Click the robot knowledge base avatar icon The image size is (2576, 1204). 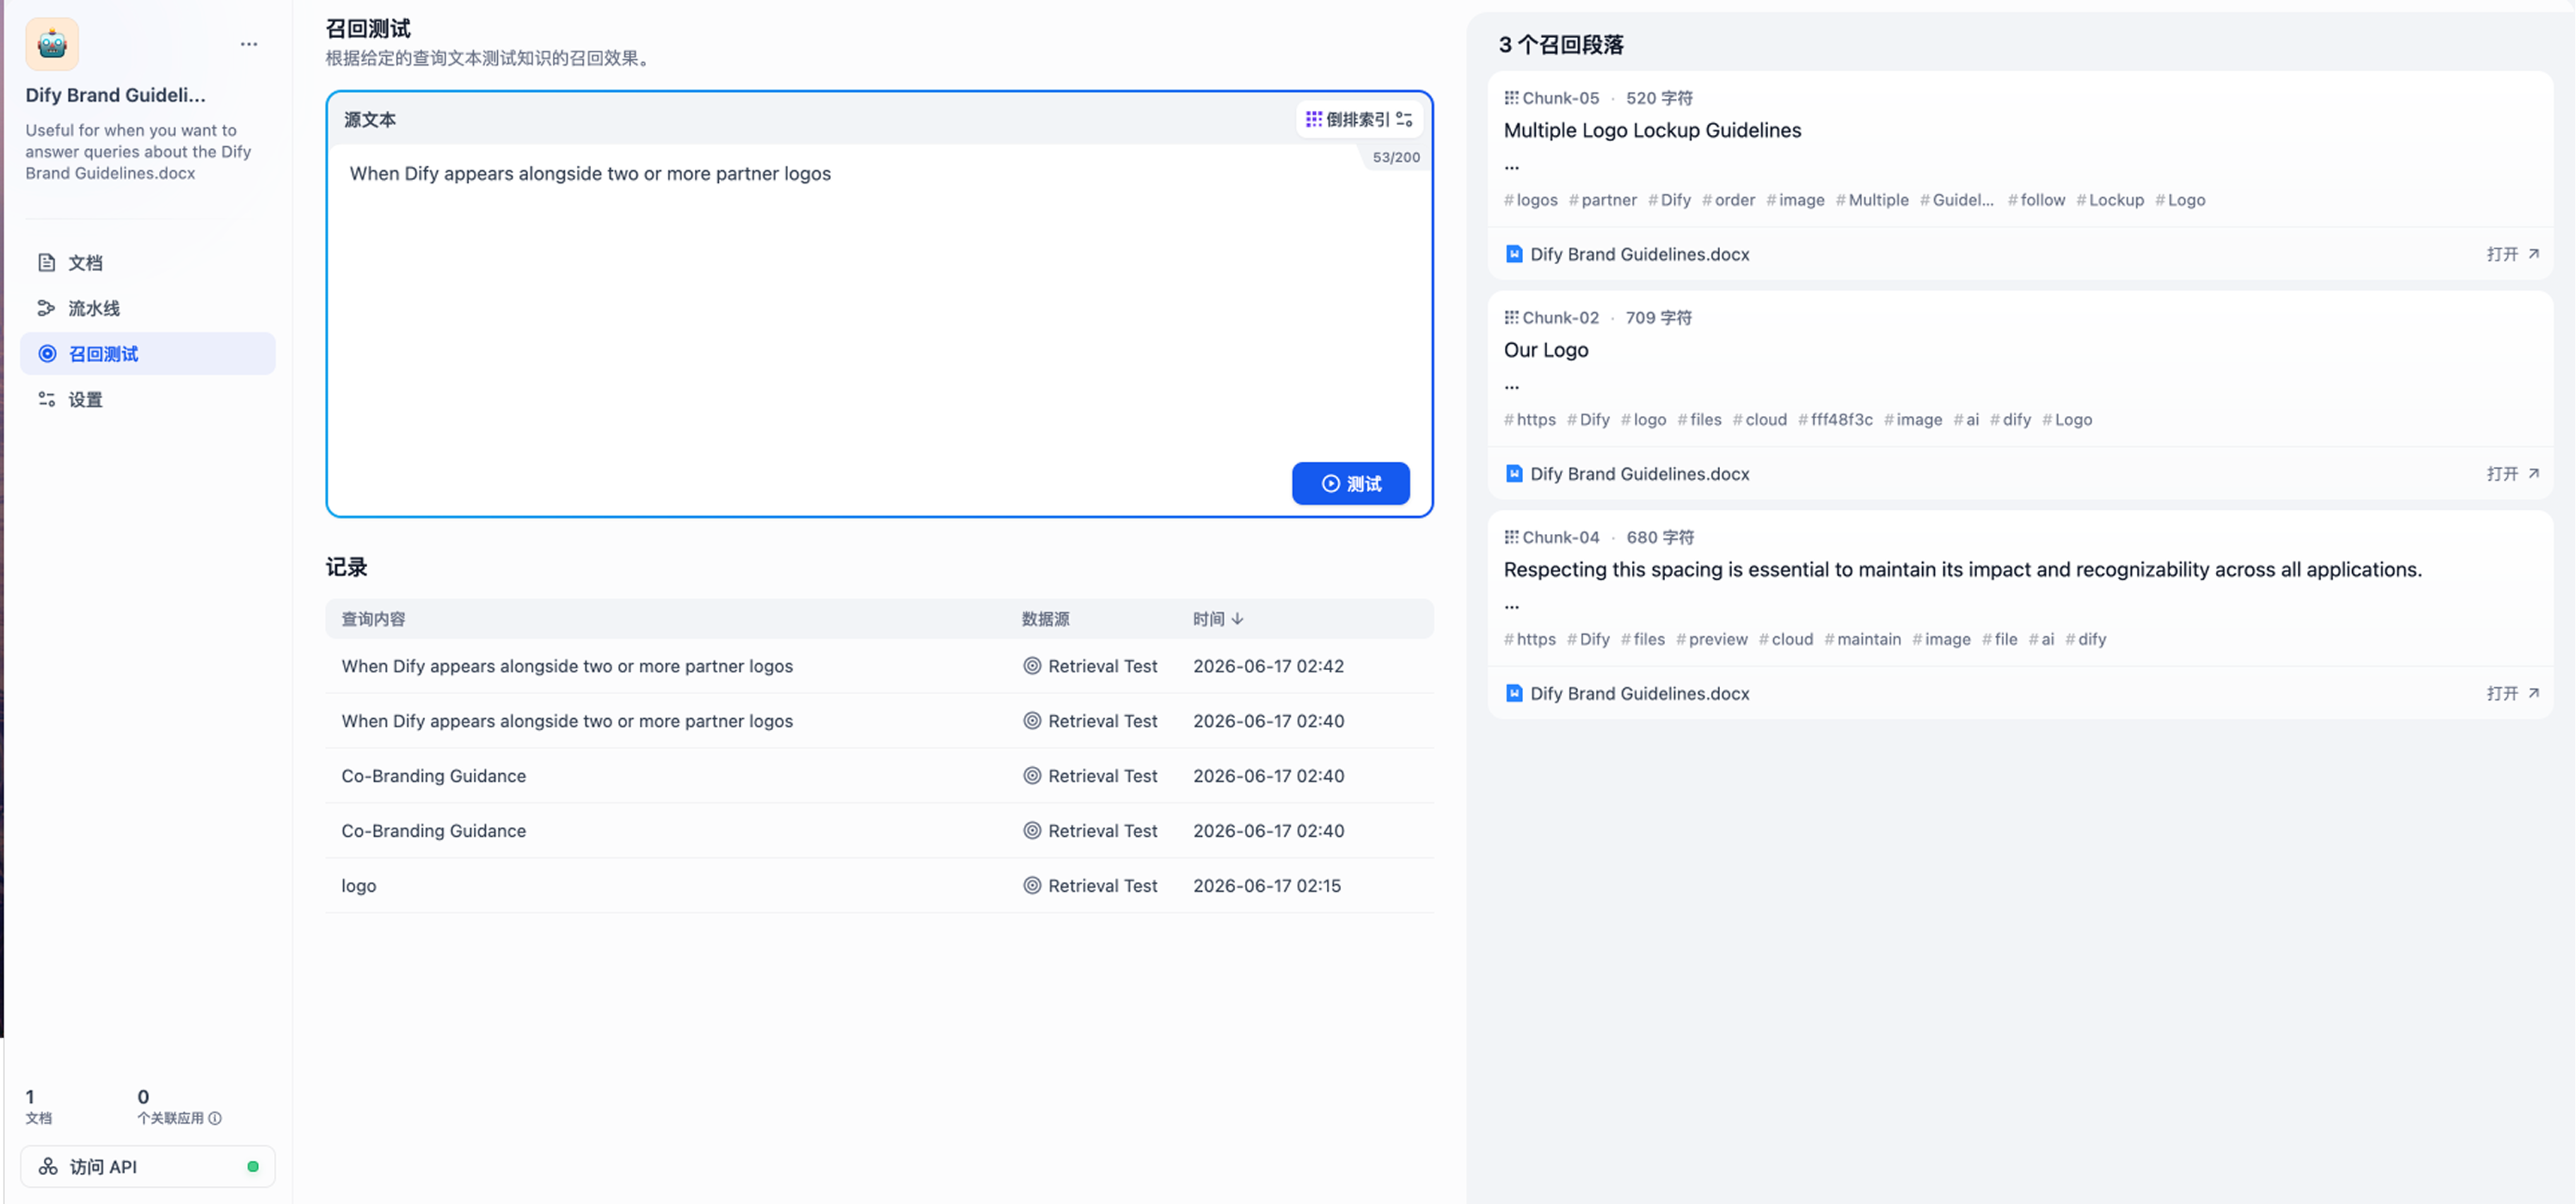[x=52, y=44]
